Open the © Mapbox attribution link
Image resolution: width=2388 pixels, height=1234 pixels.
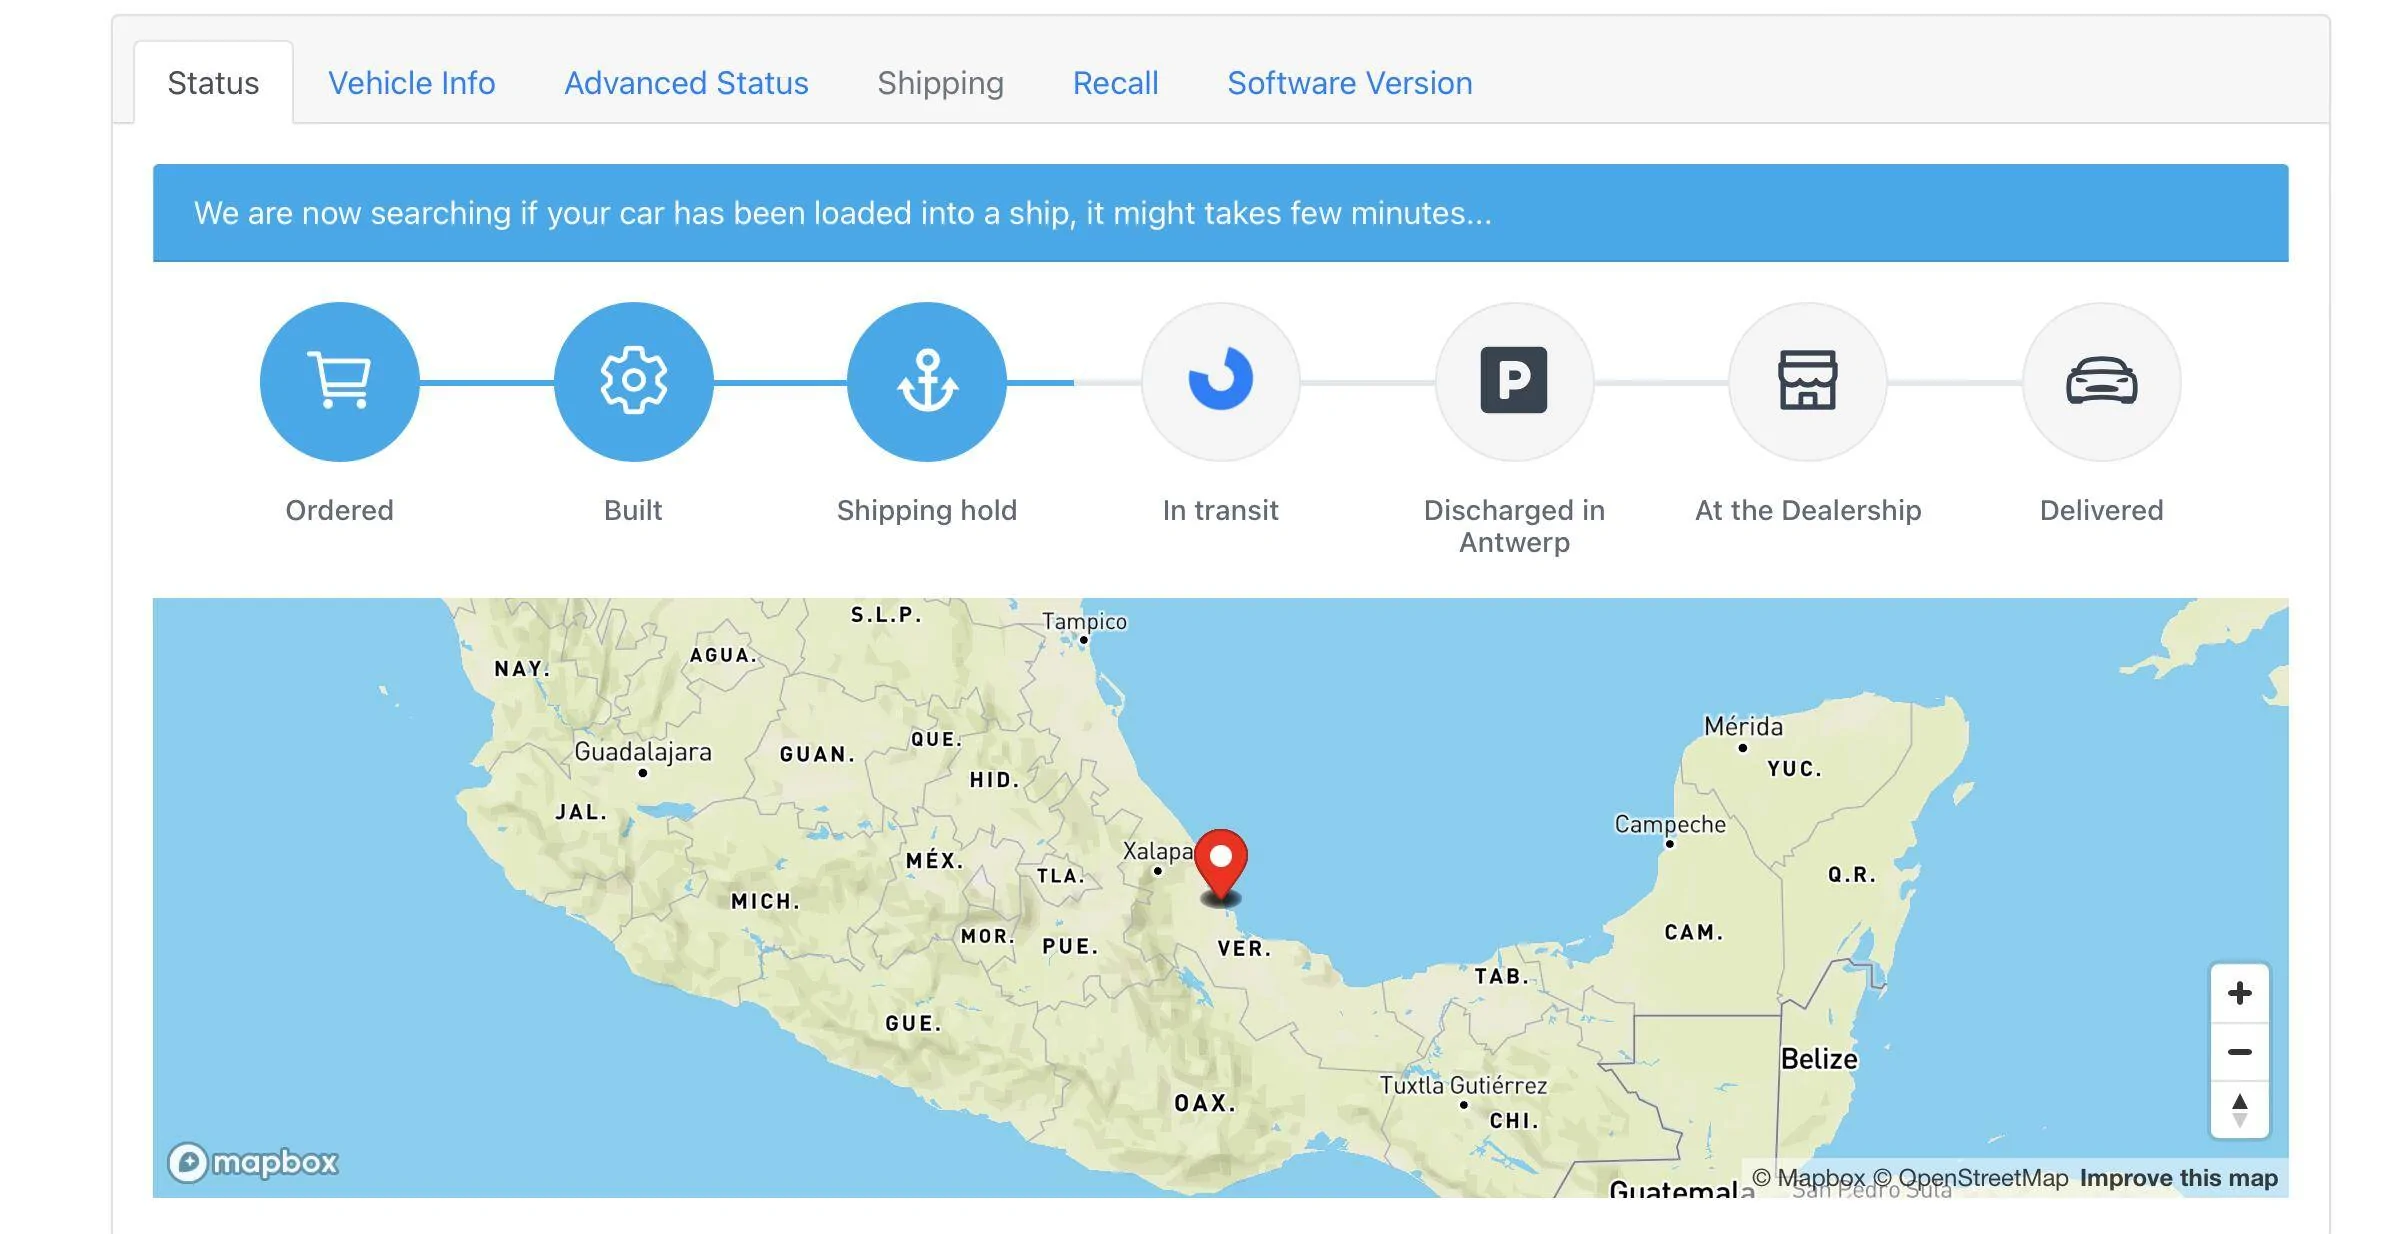[x=1808, y=1178]
